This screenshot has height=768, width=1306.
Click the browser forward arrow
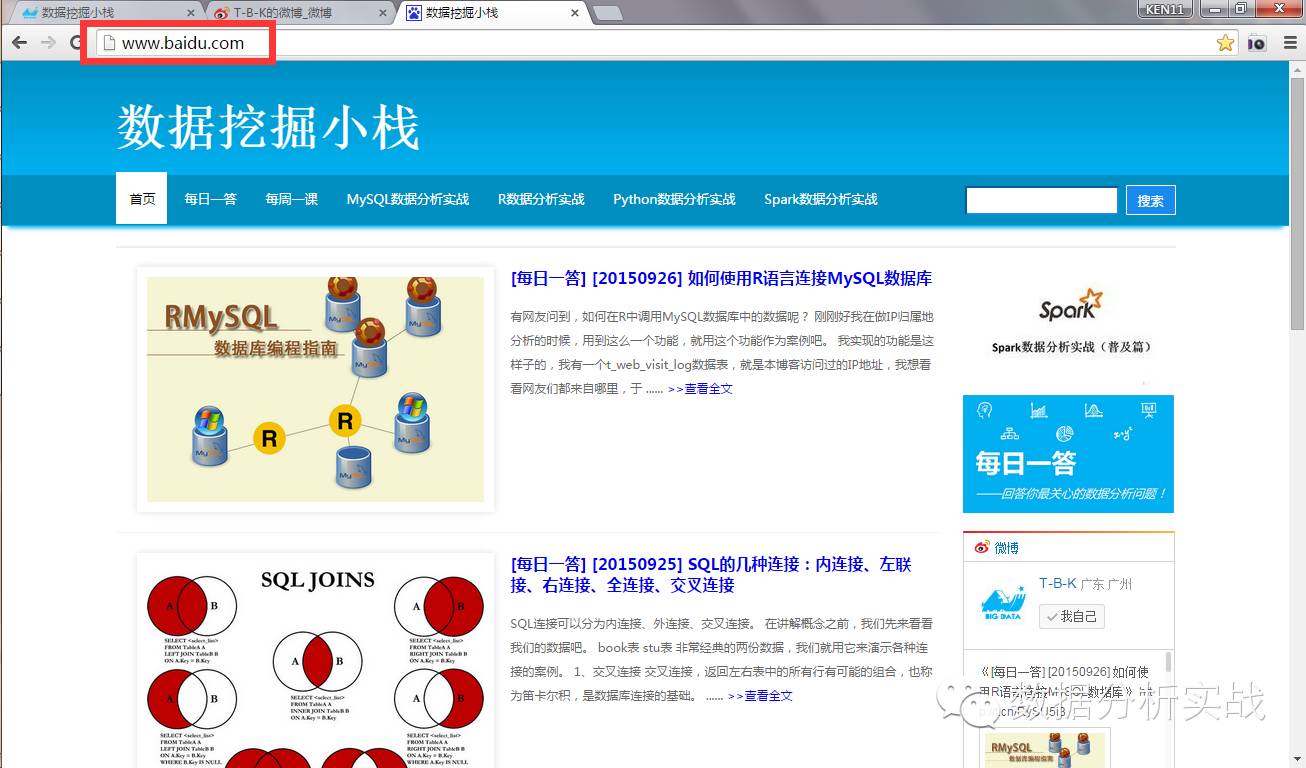coord(48,43)
